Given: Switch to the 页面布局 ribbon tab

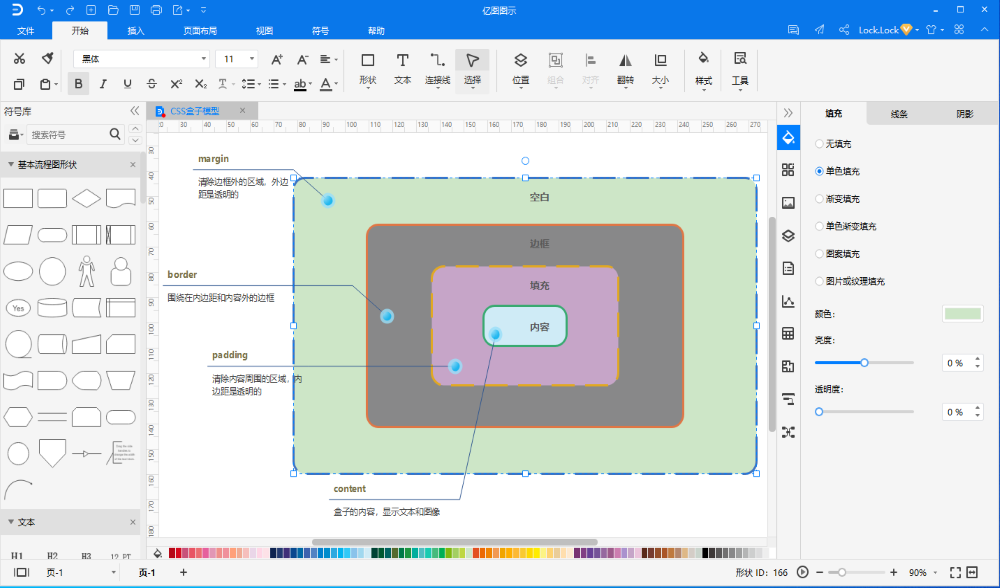Looking at the screenshot, I should (x=200, y=31).
